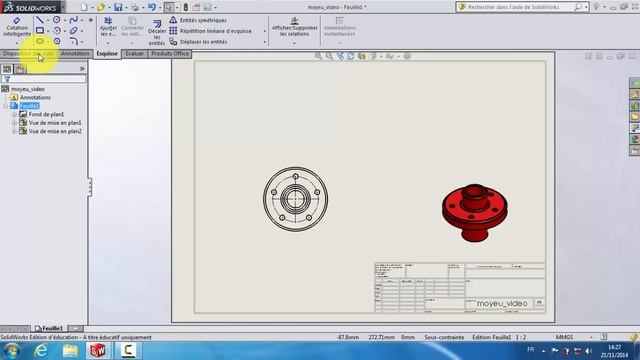Open the SolidWorks logo menu arrow
Screen dimensions: 640x360
pos(63,7)
